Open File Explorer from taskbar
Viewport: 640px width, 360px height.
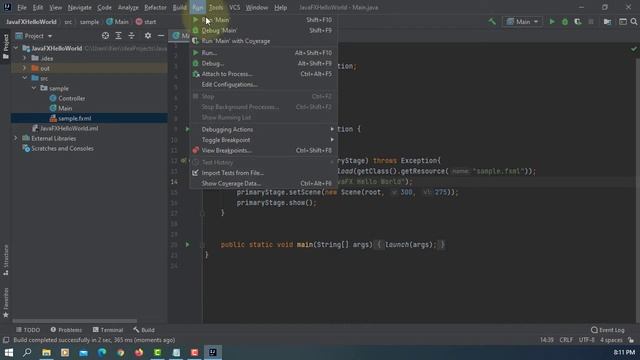pos(46,352)
